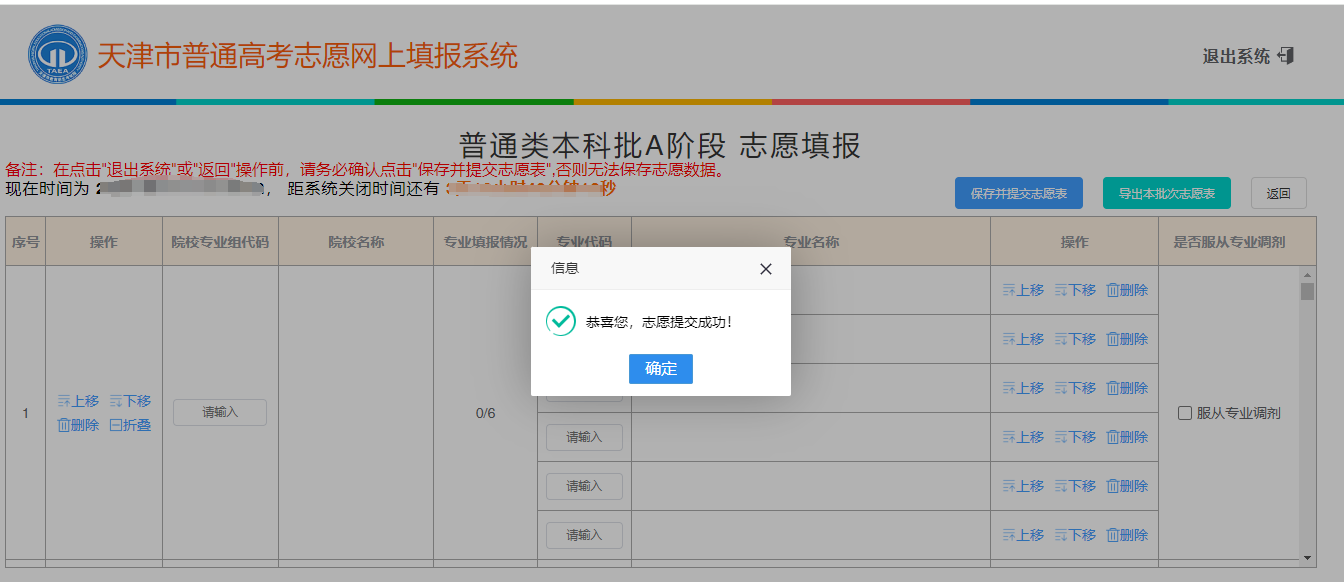Move the third major row up (上移)

click(x=1023, y=388)
